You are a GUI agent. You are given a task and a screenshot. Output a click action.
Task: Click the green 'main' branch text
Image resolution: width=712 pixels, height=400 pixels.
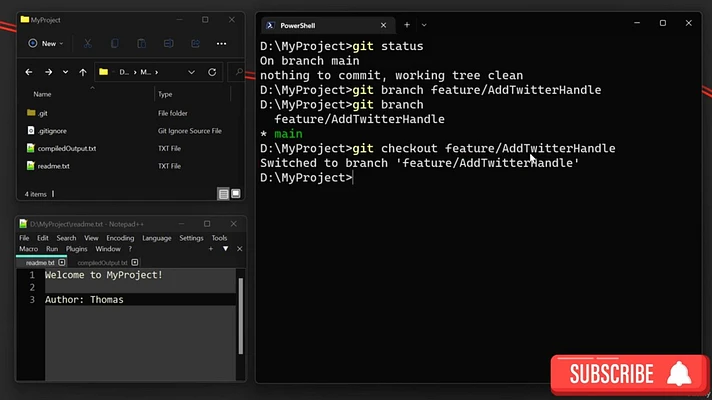tap(288, 134)
